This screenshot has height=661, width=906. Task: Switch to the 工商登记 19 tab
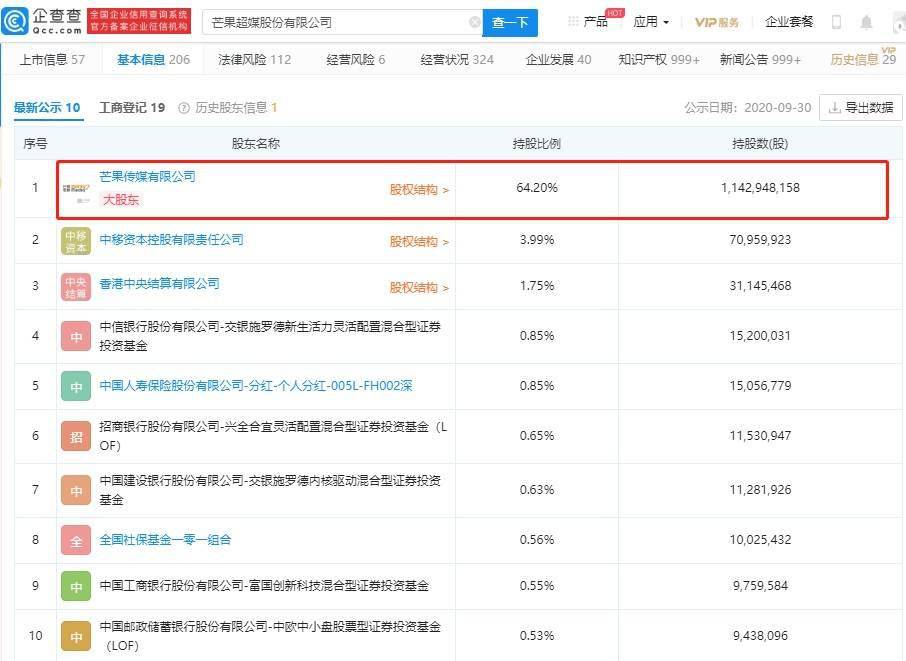(x=132, y=107)
